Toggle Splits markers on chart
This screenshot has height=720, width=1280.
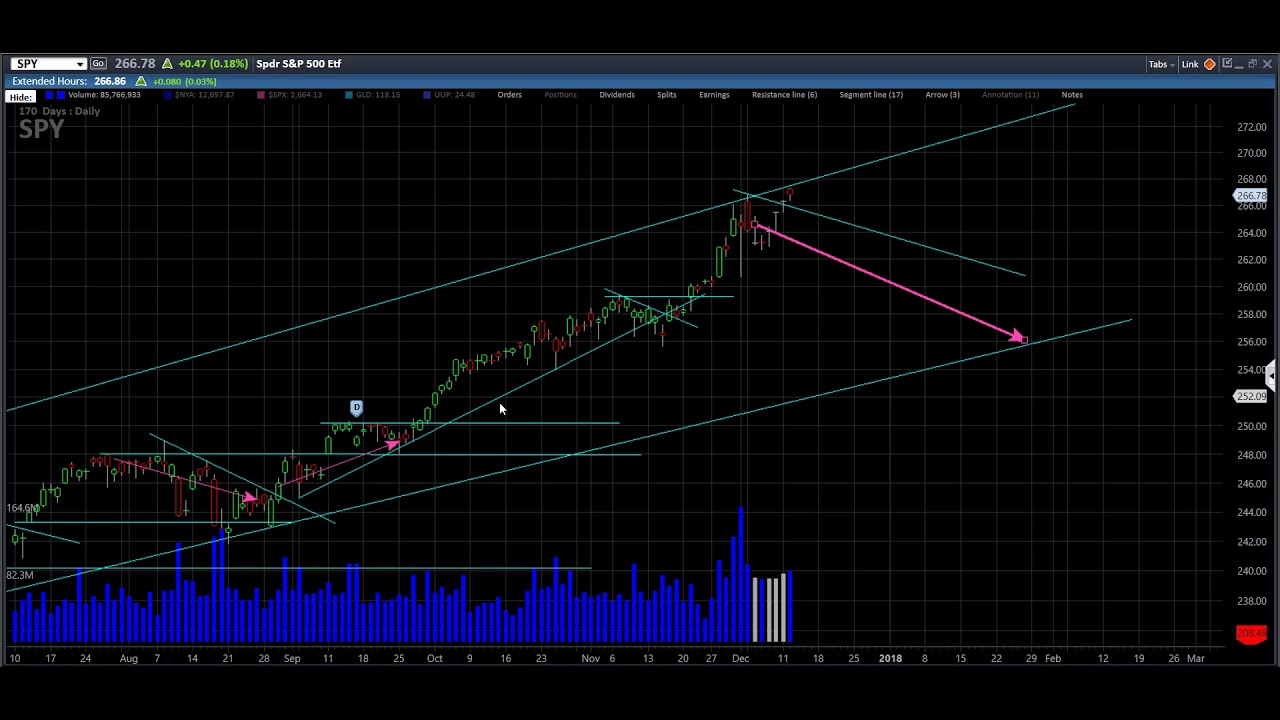point(666,95)
